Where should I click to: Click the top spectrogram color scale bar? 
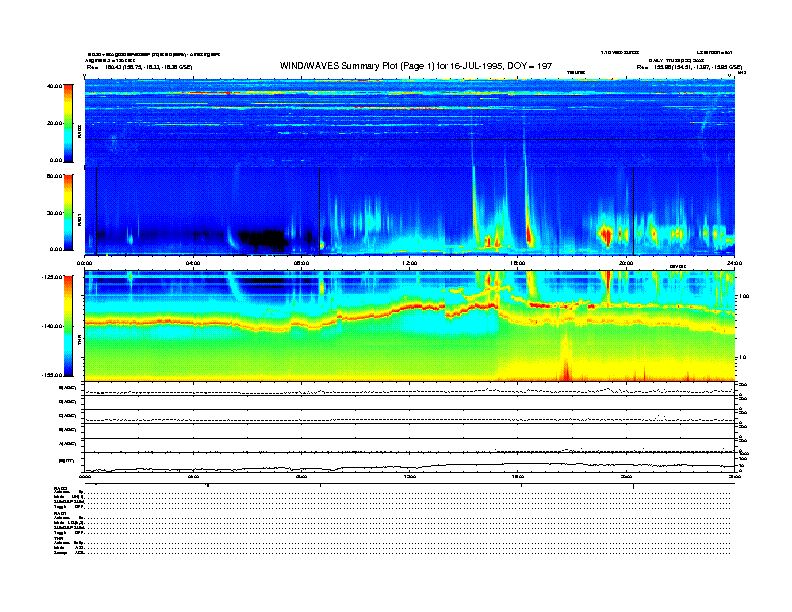[68, 123]
